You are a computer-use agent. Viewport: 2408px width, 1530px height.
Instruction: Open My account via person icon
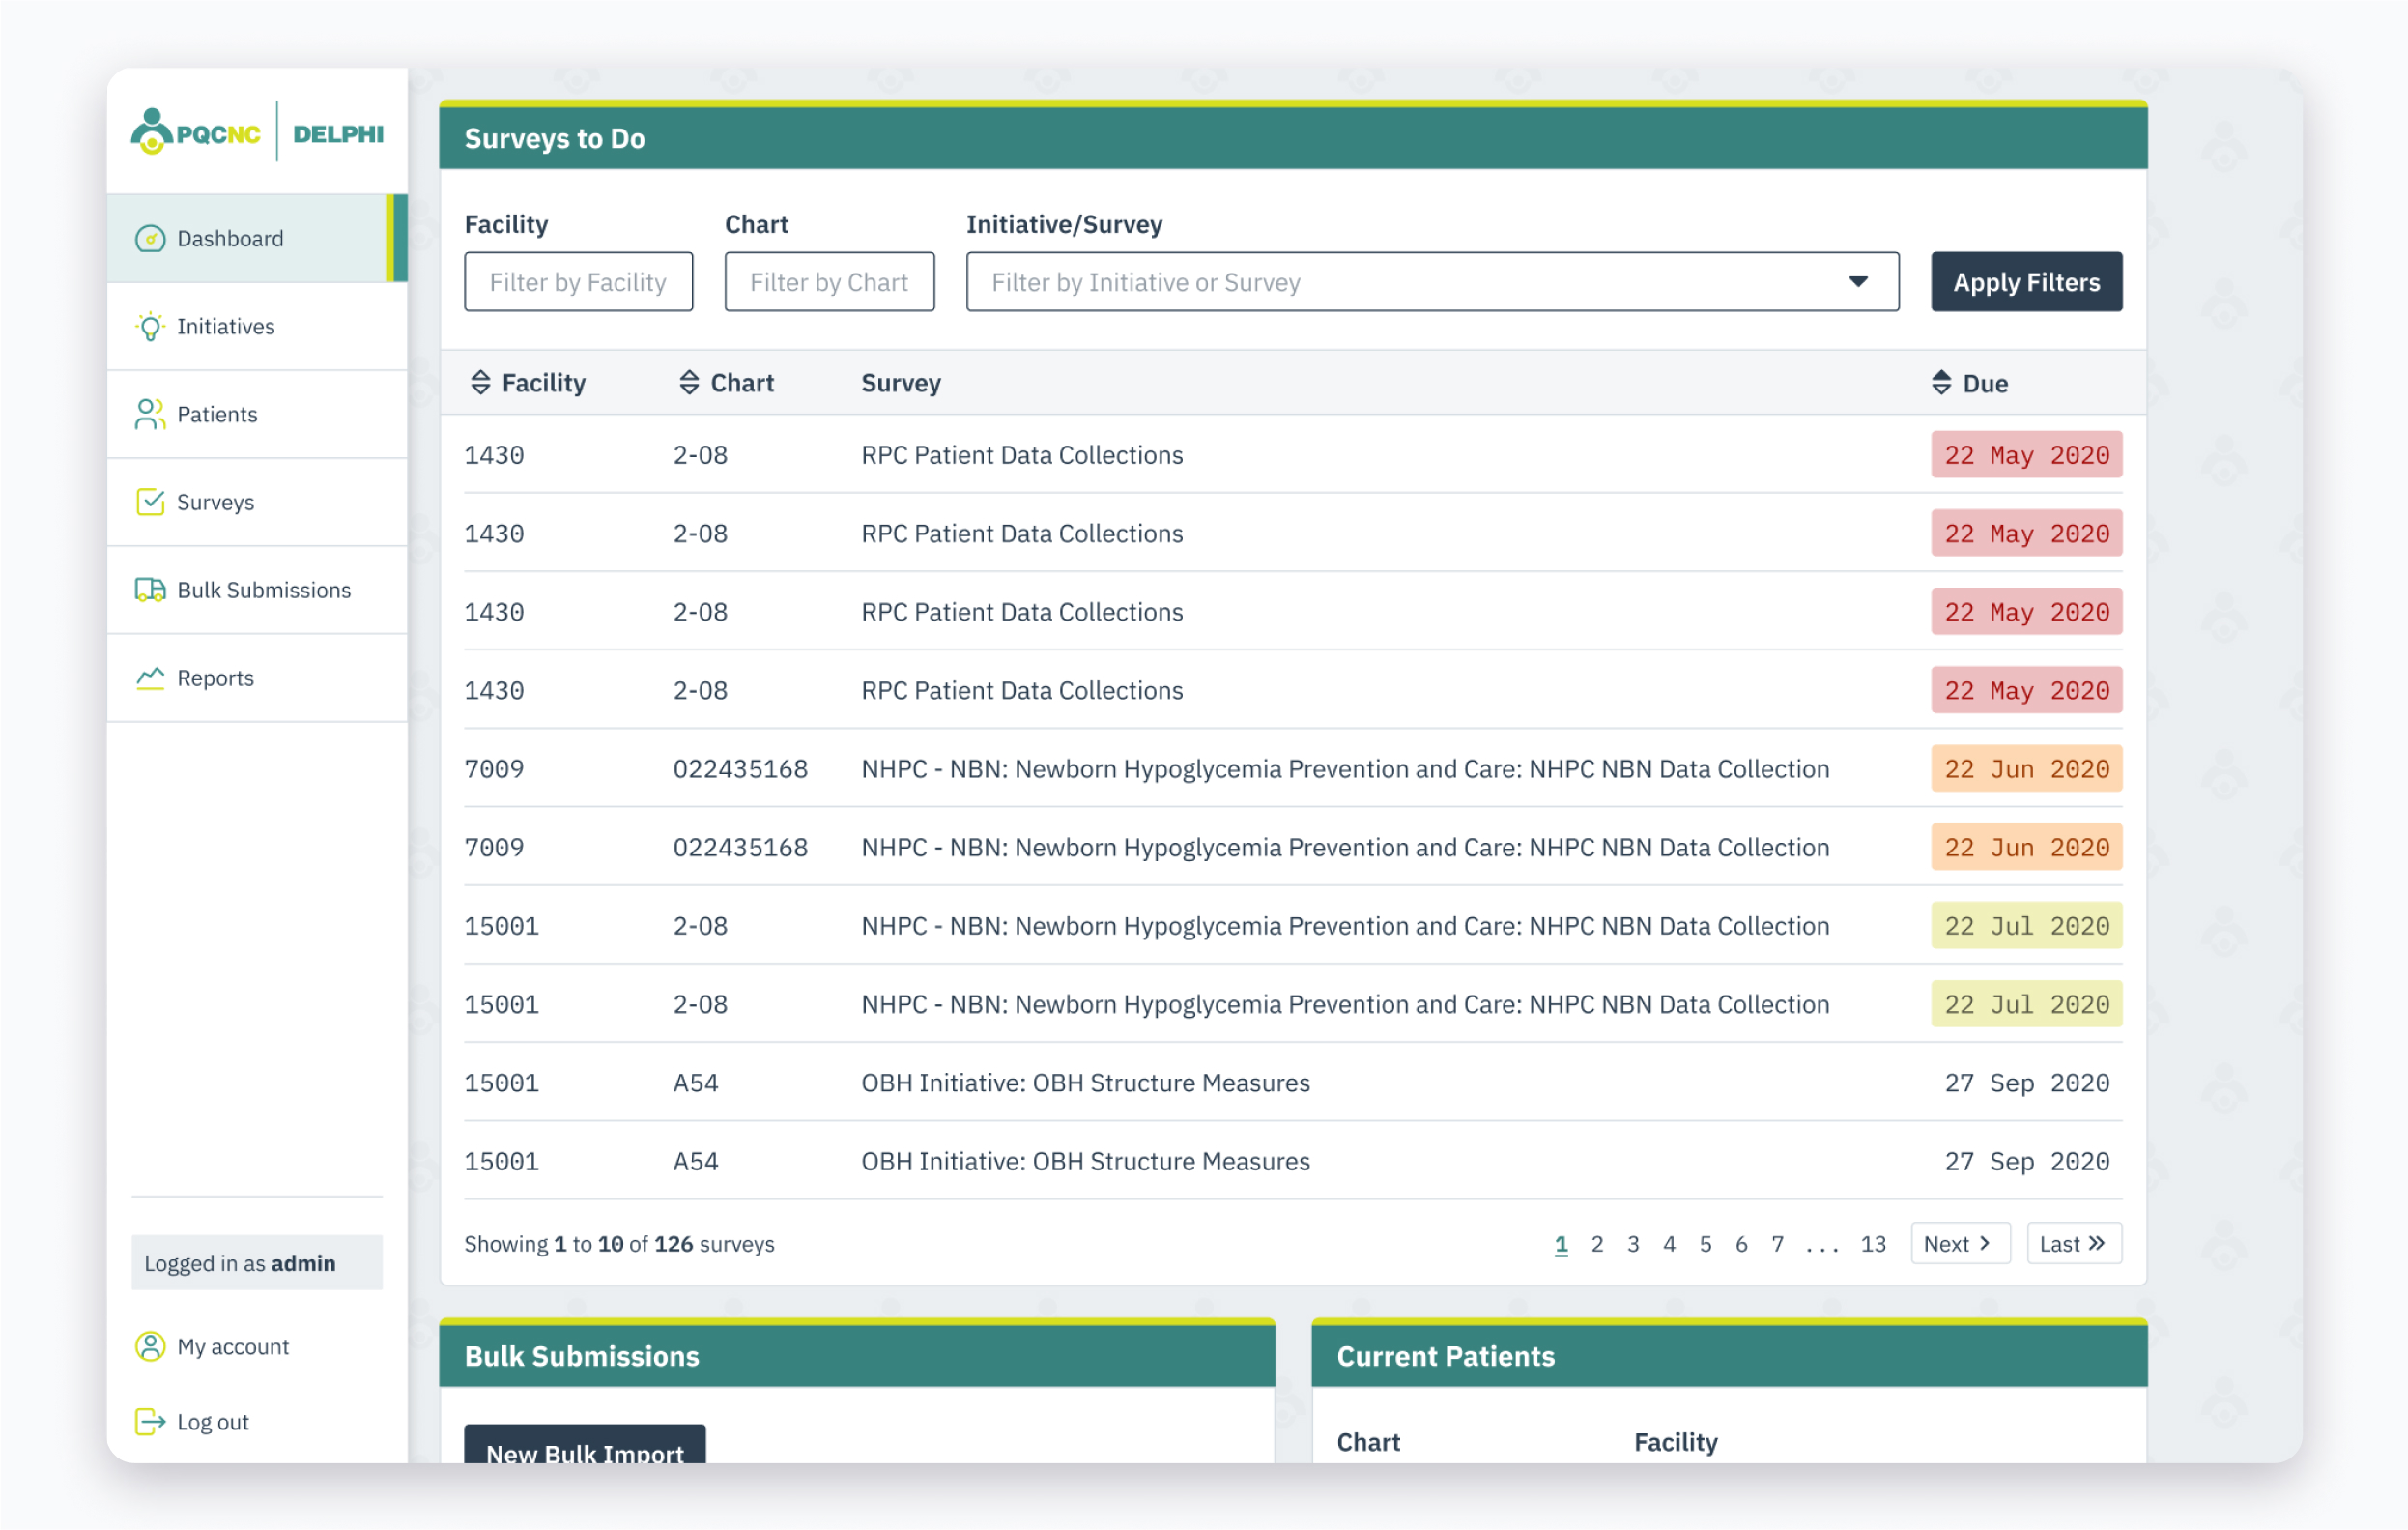[x=150, y=1346]
